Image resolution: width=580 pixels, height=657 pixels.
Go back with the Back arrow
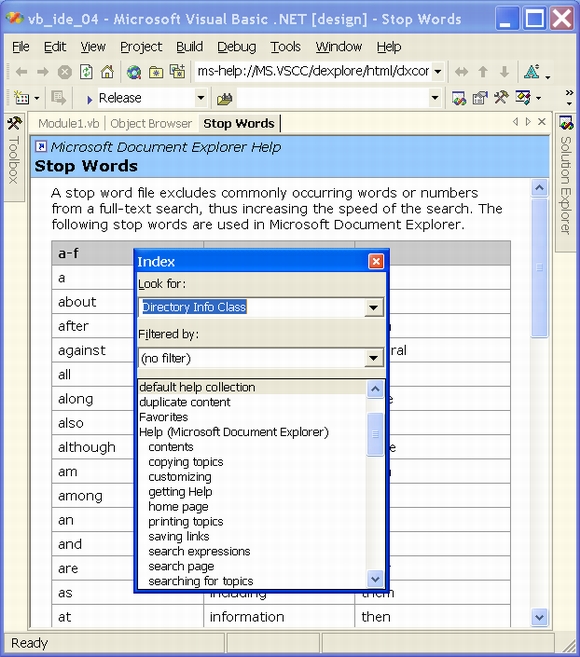coord(21,72)
